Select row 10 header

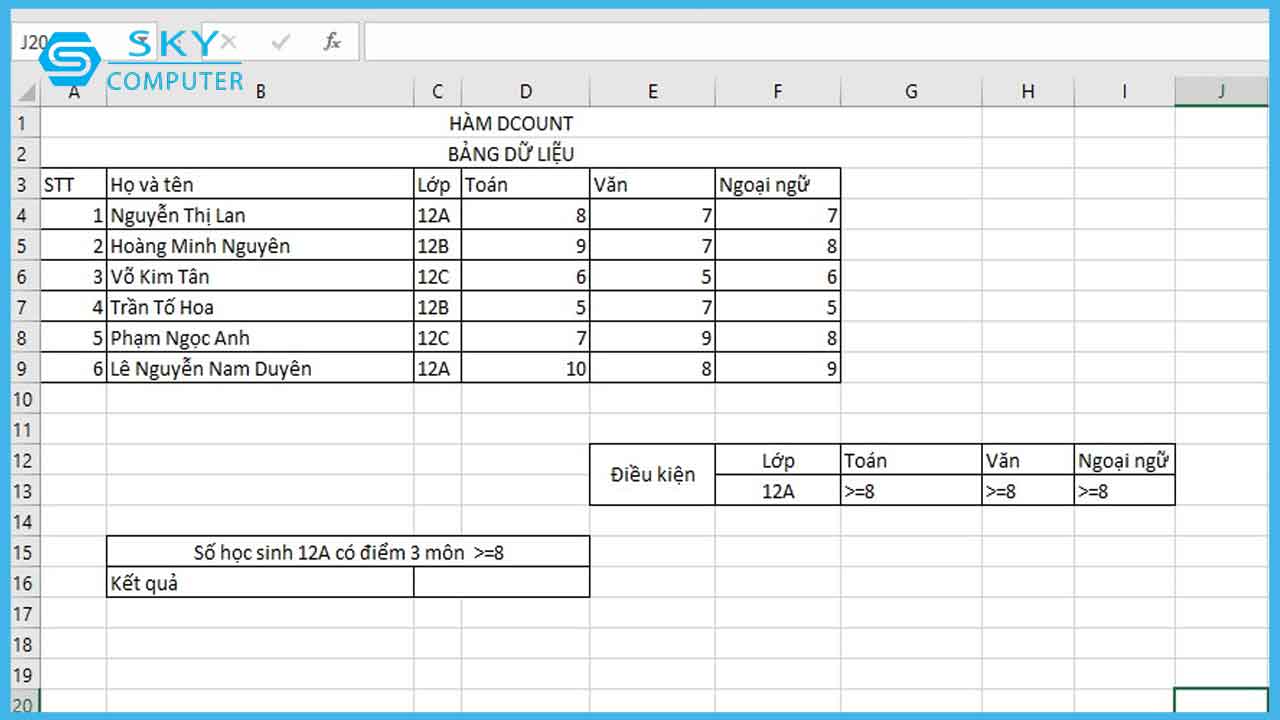(26, 399)
